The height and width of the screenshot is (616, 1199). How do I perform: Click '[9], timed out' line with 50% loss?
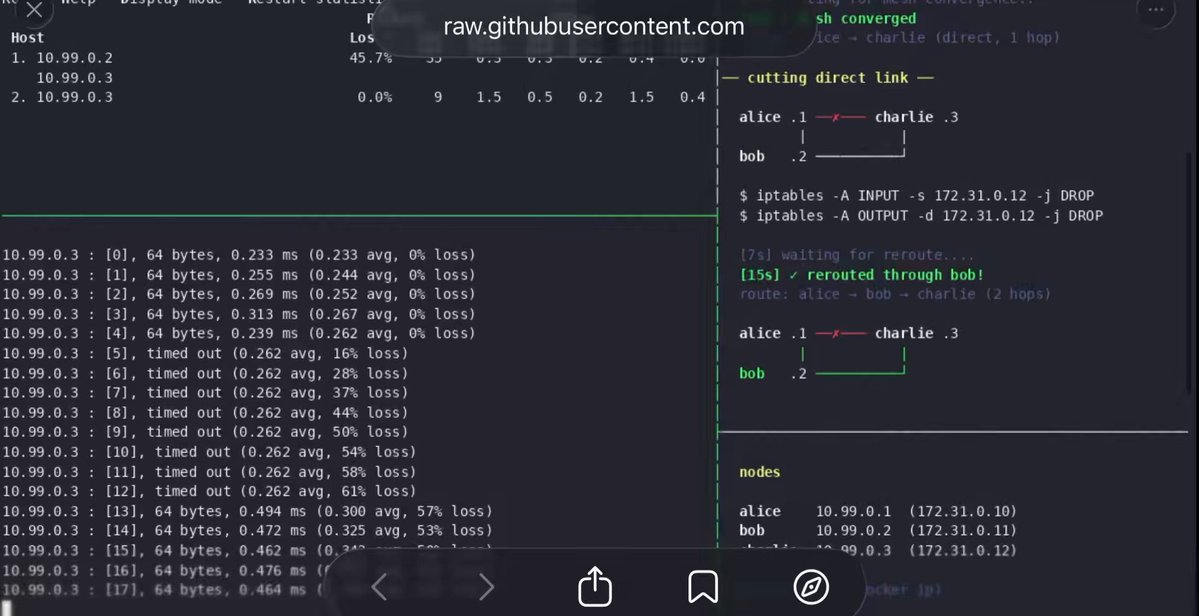pos(205,432)
